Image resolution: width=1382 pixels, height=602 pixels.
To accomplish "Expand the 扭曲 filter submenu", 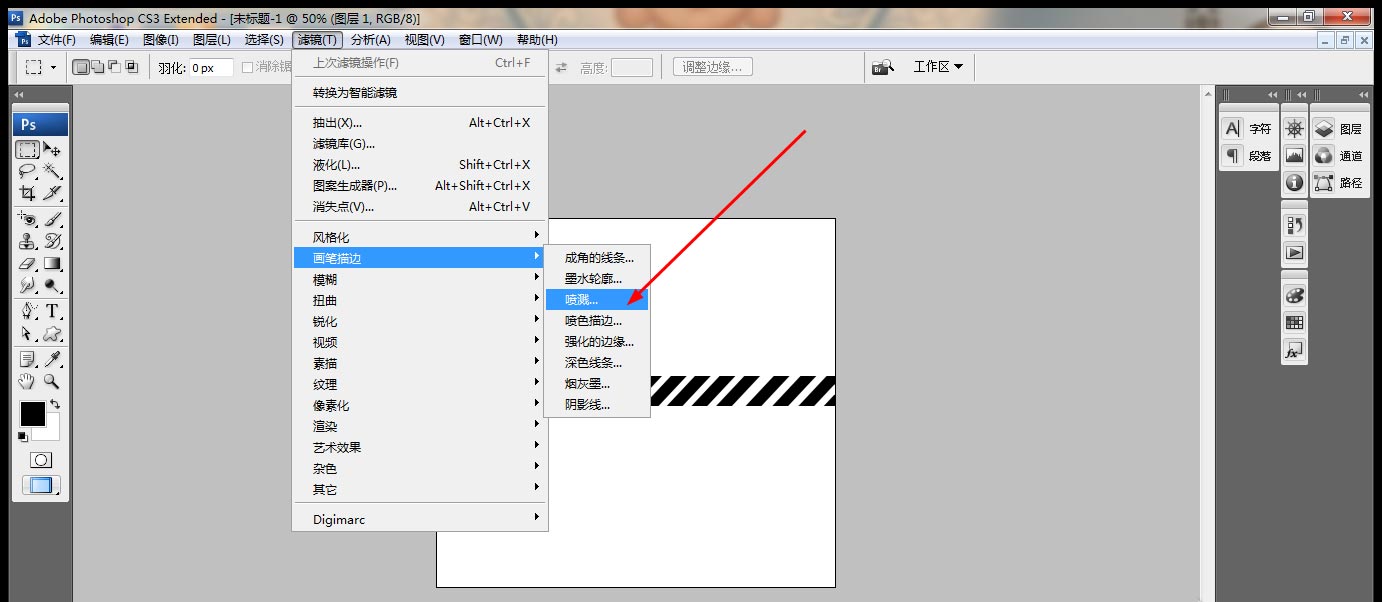I will pos(420,300).
